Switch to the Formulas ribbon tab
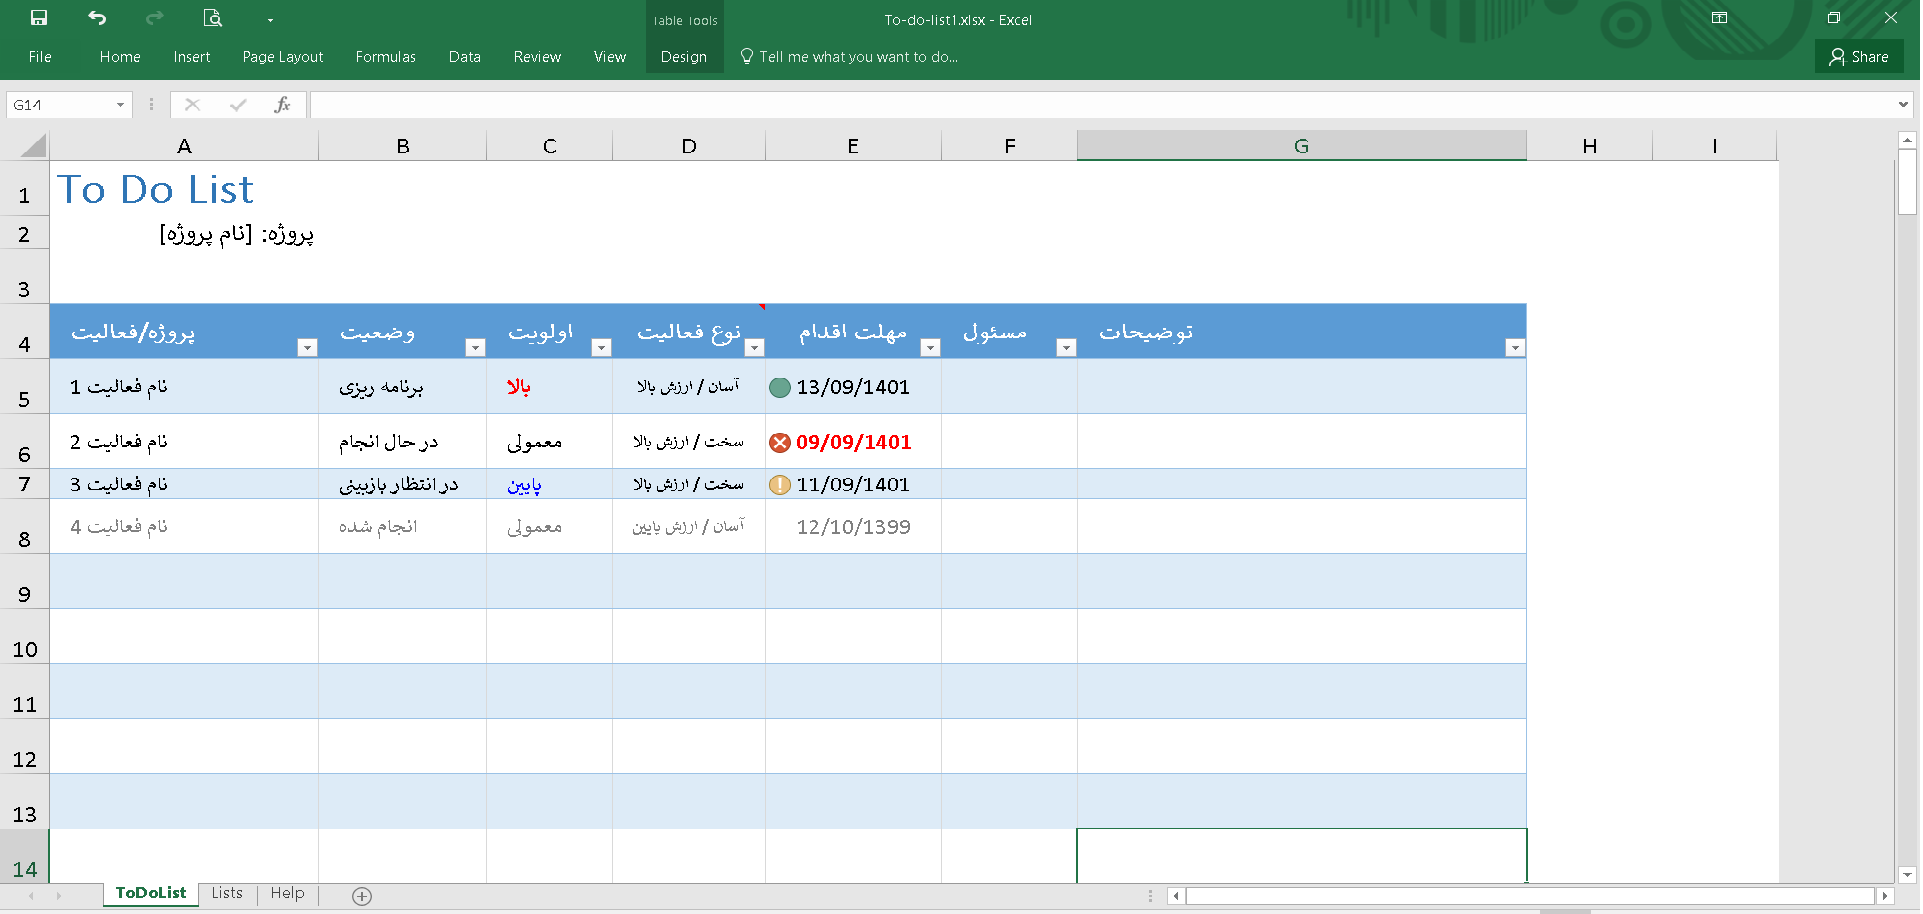Screen dimensions: 1923x914 tap(385, 56)
